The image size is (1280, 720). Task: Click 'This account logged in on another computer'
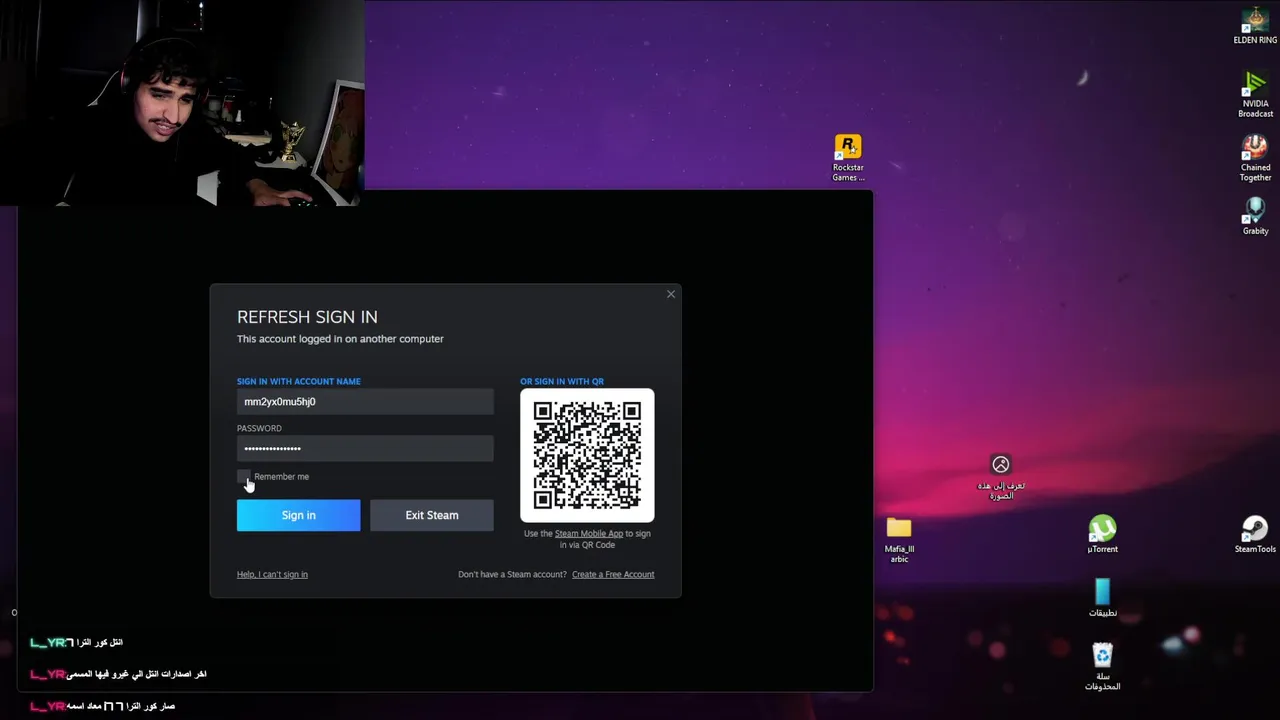340,339
